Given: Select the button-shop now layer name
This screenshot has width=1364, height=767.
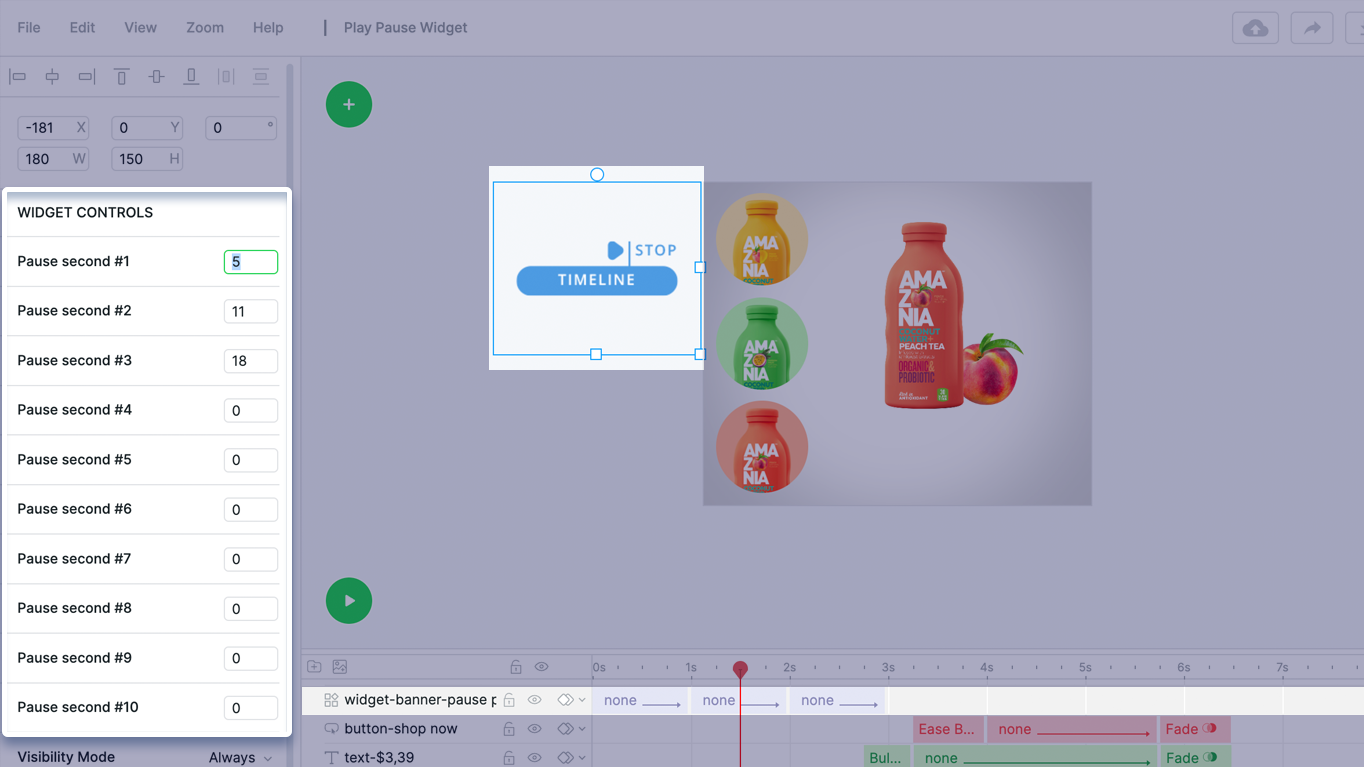Looking at the screenshot, I should (401, 729).
